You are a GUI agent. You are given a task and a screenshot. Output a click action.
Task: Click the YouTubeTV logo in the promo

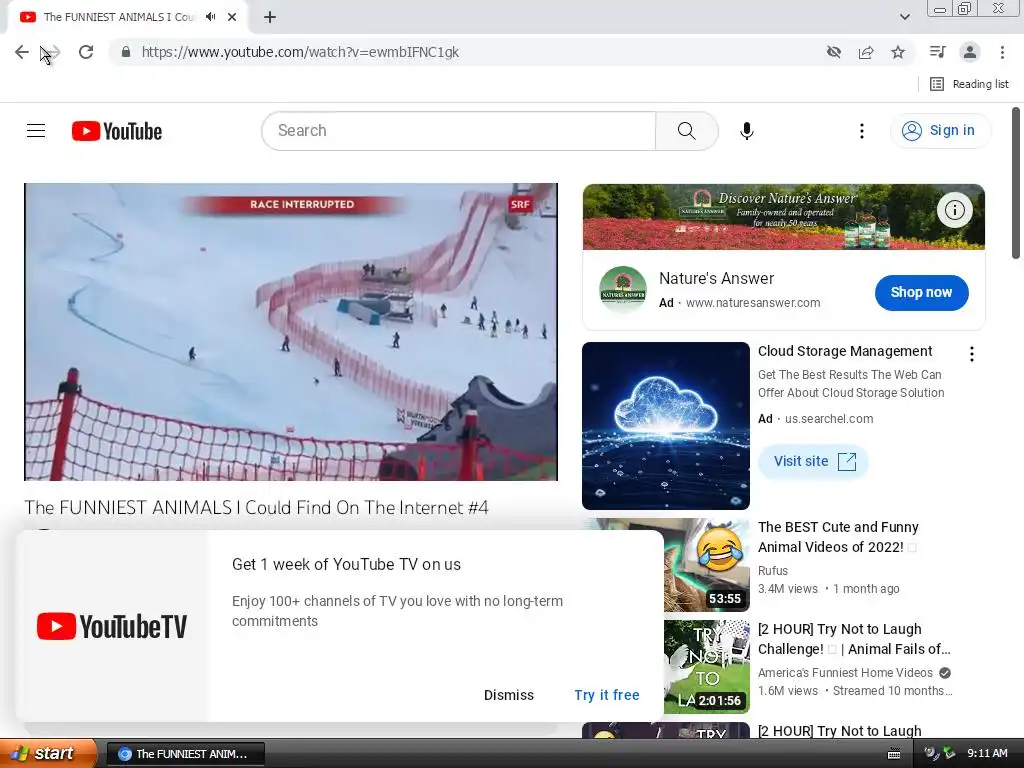coord(112,626)
